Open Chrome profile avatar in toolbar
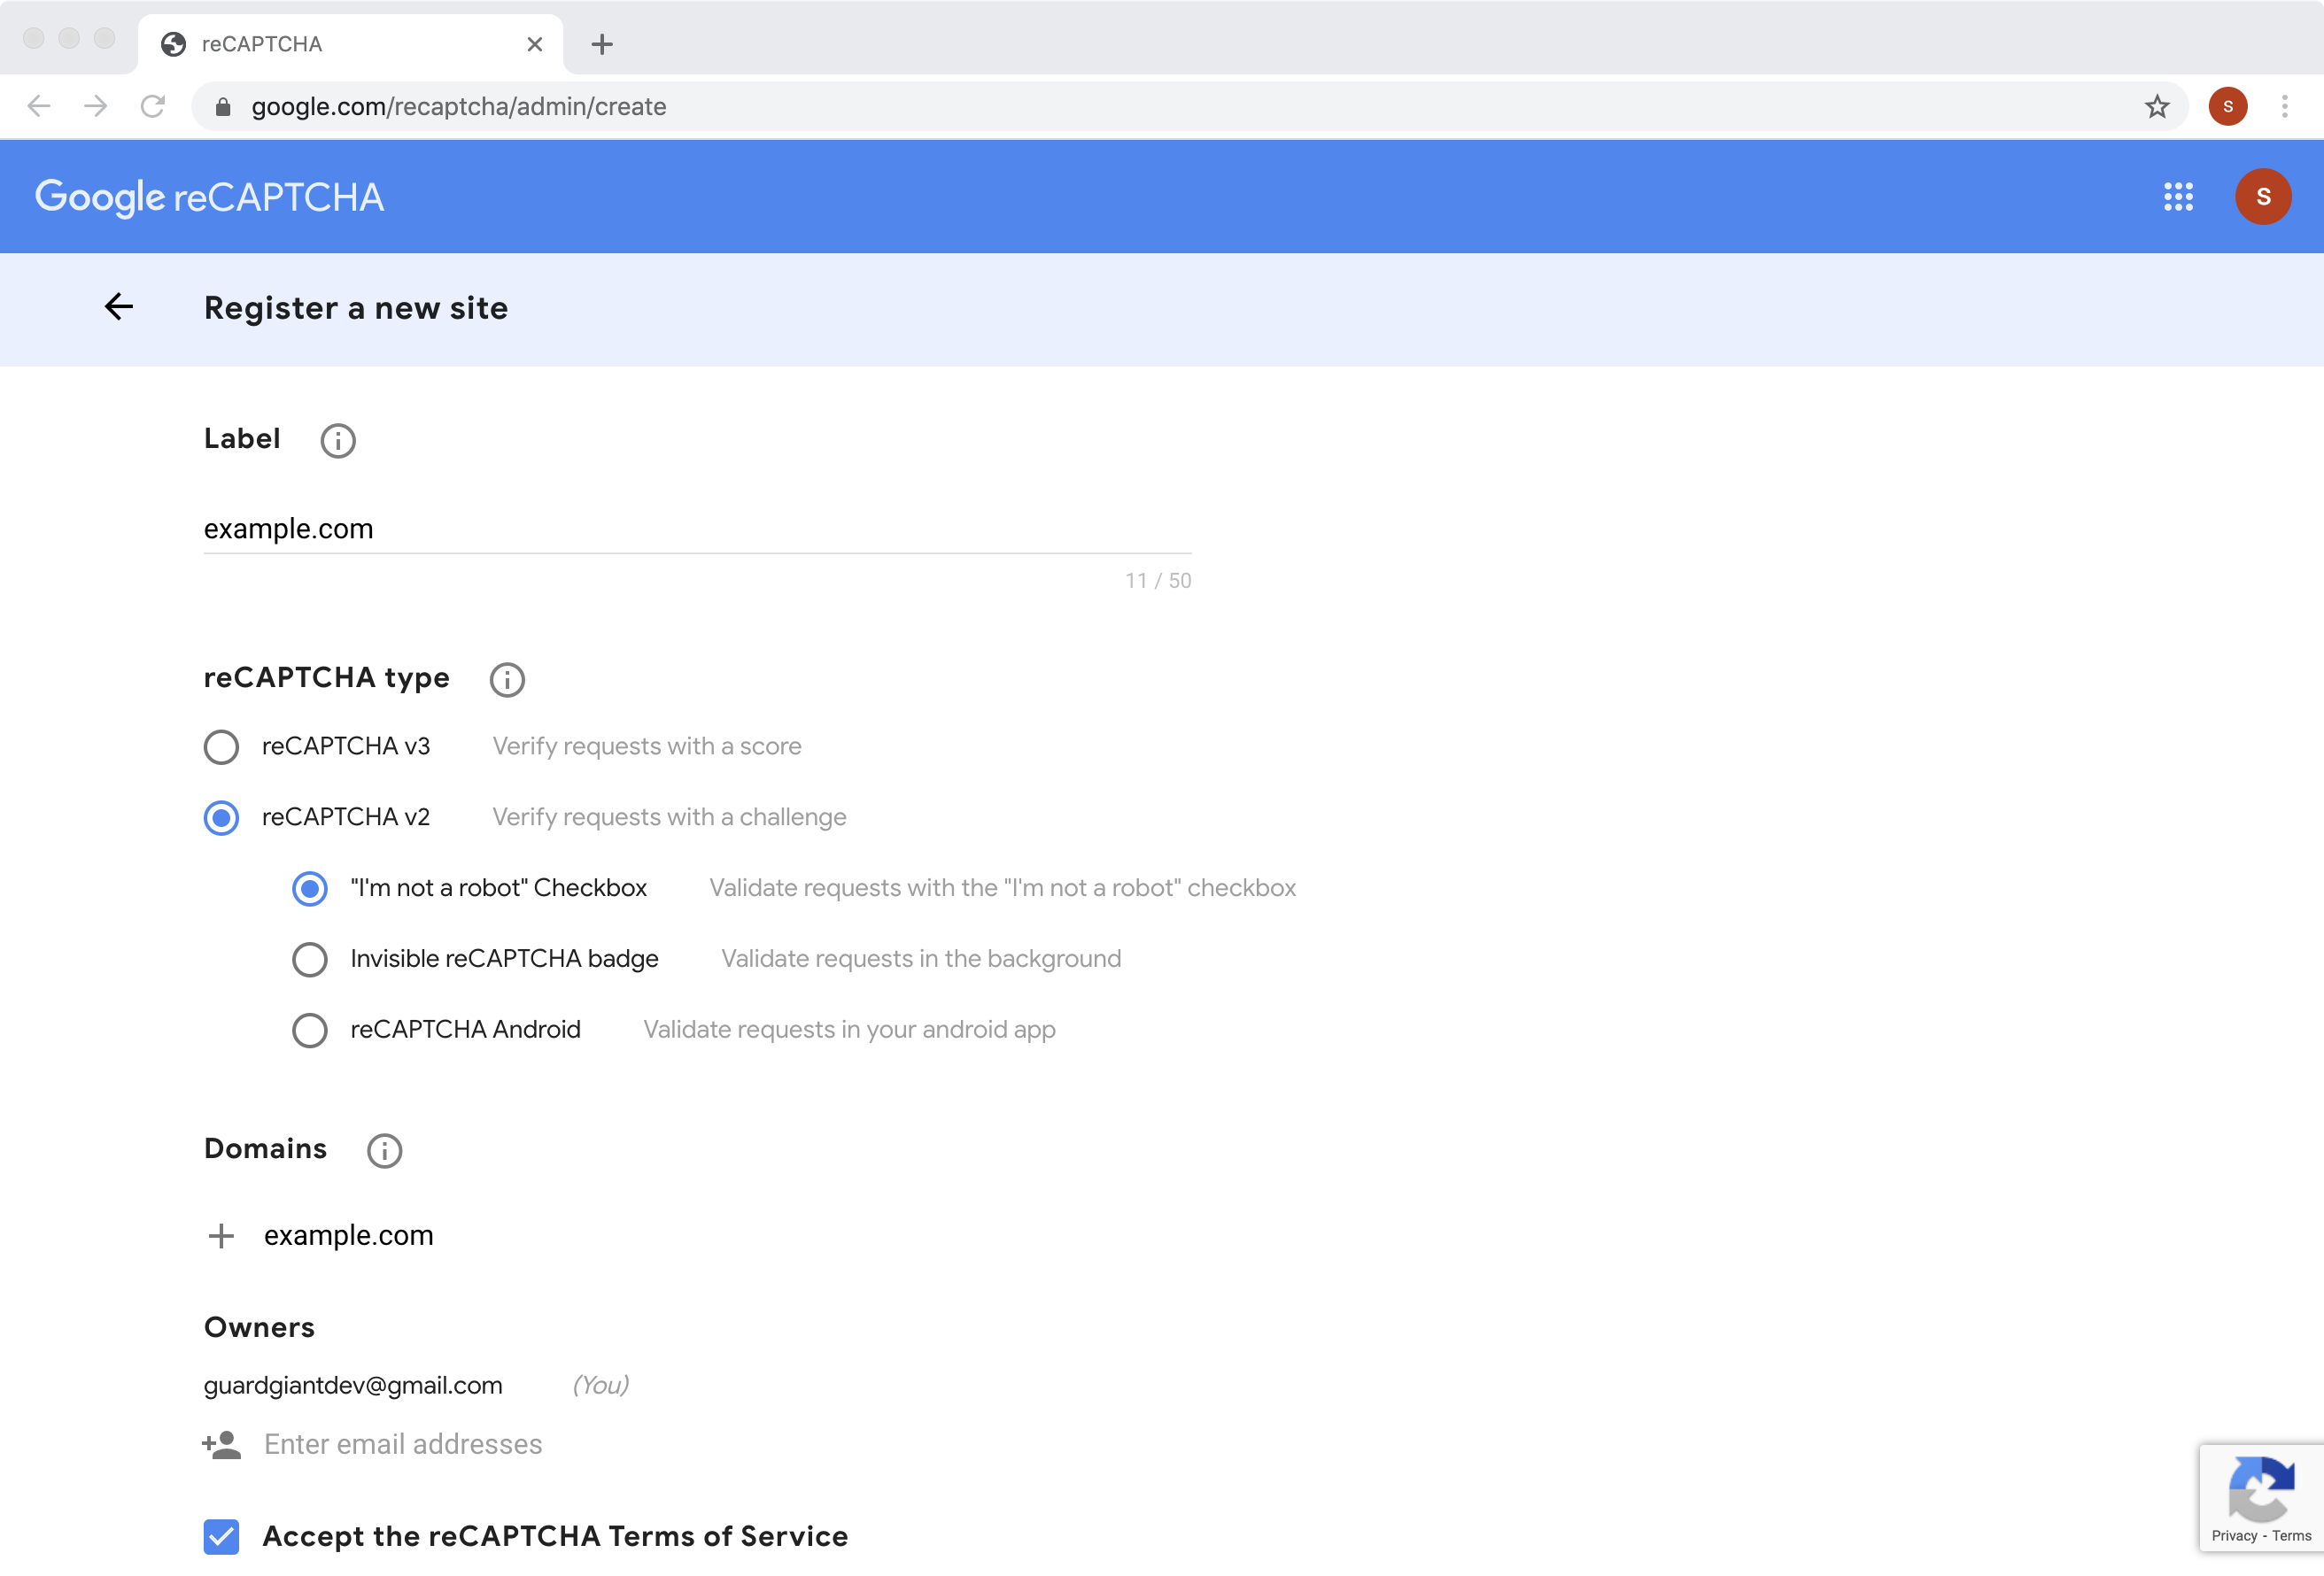This screenshot has height=1576, width=2324. coord(2228,106)
